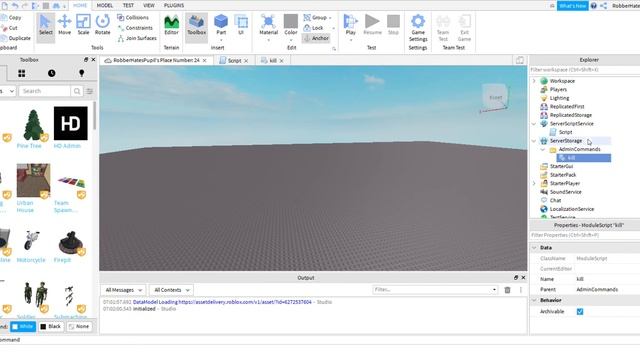
Task: Click the What's New button
Action: pyautogui.click(x=572, y=6)
